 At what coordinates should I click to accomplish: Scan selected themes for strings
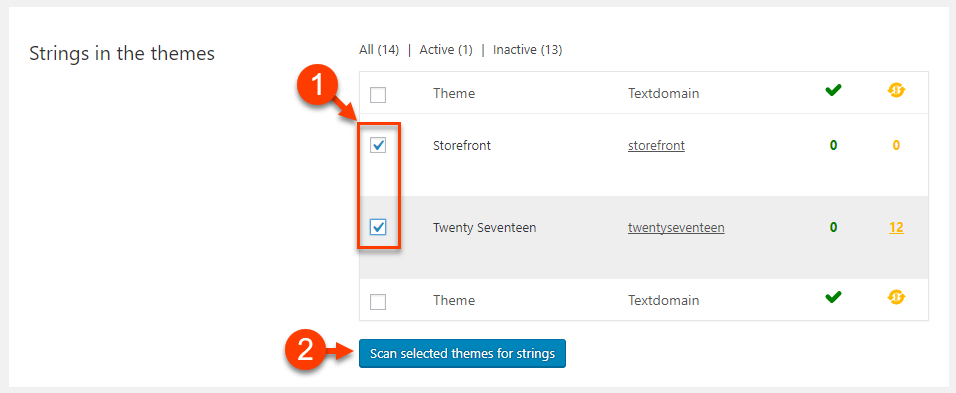462,353
